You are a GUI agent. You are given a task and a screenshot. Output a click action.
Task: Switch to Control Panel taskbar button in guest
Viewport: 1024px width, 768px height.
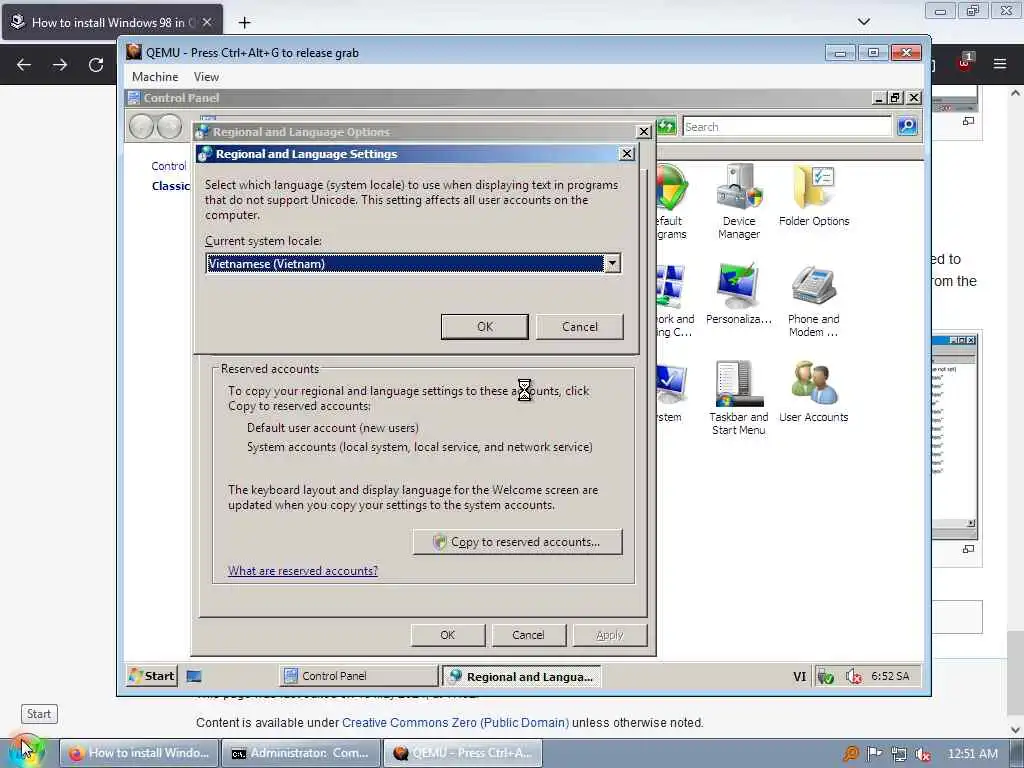point(359,676)
